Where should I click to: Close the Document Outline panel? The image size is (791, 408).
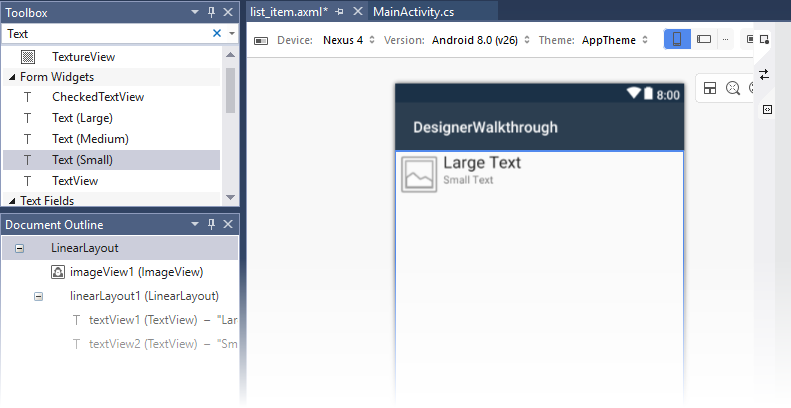point(228,224)
